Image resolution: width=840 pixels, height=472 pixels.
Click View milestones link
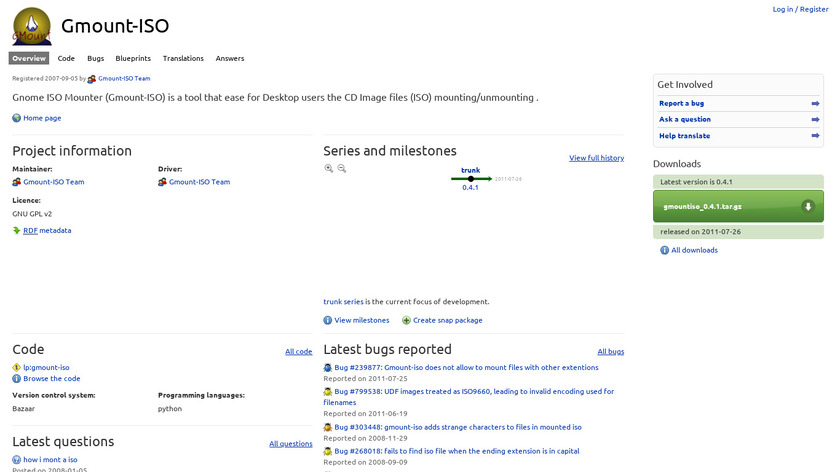(362, 320)
